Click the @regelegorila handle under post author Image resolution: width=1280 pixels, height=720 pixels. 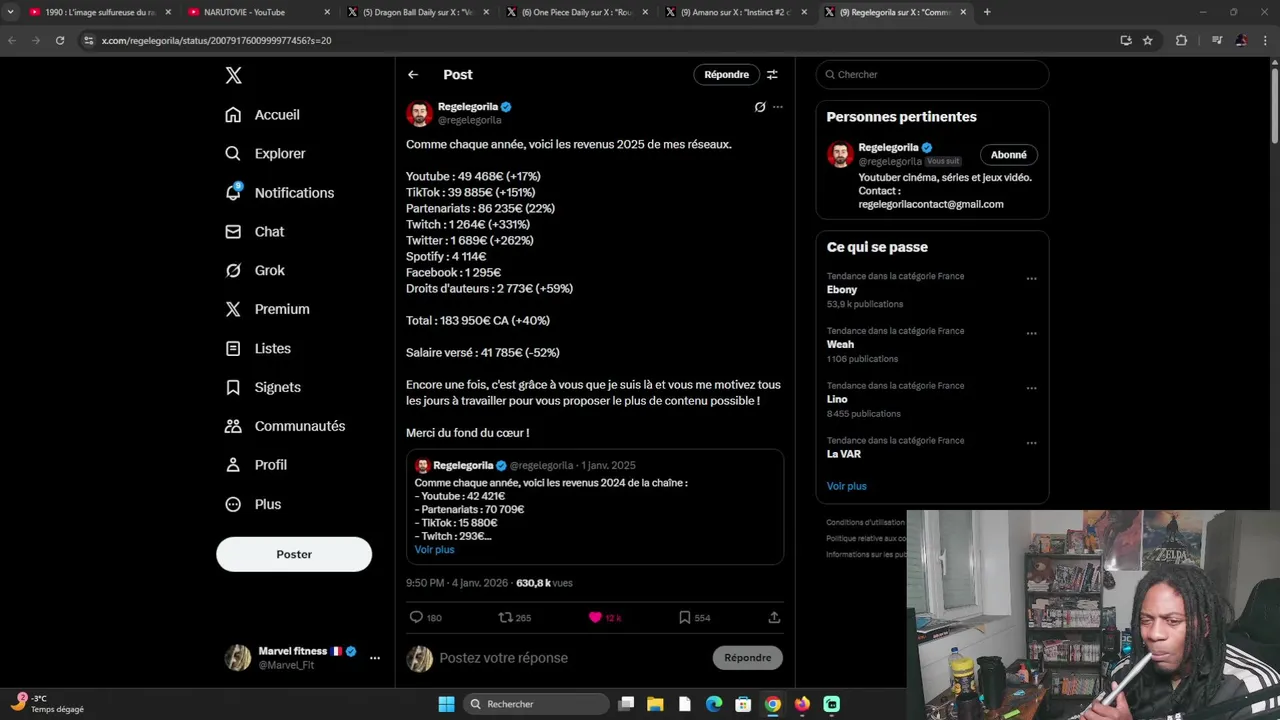470,120
